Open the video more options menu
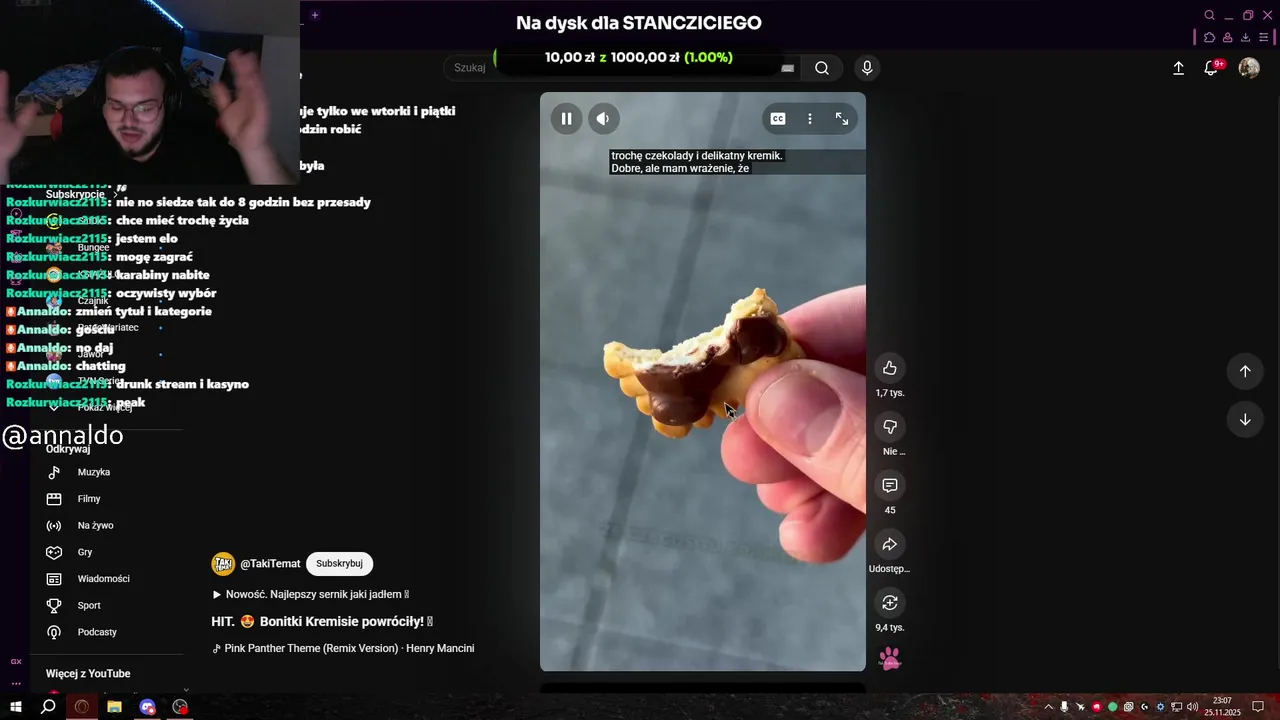 click(x=810, y=118)
